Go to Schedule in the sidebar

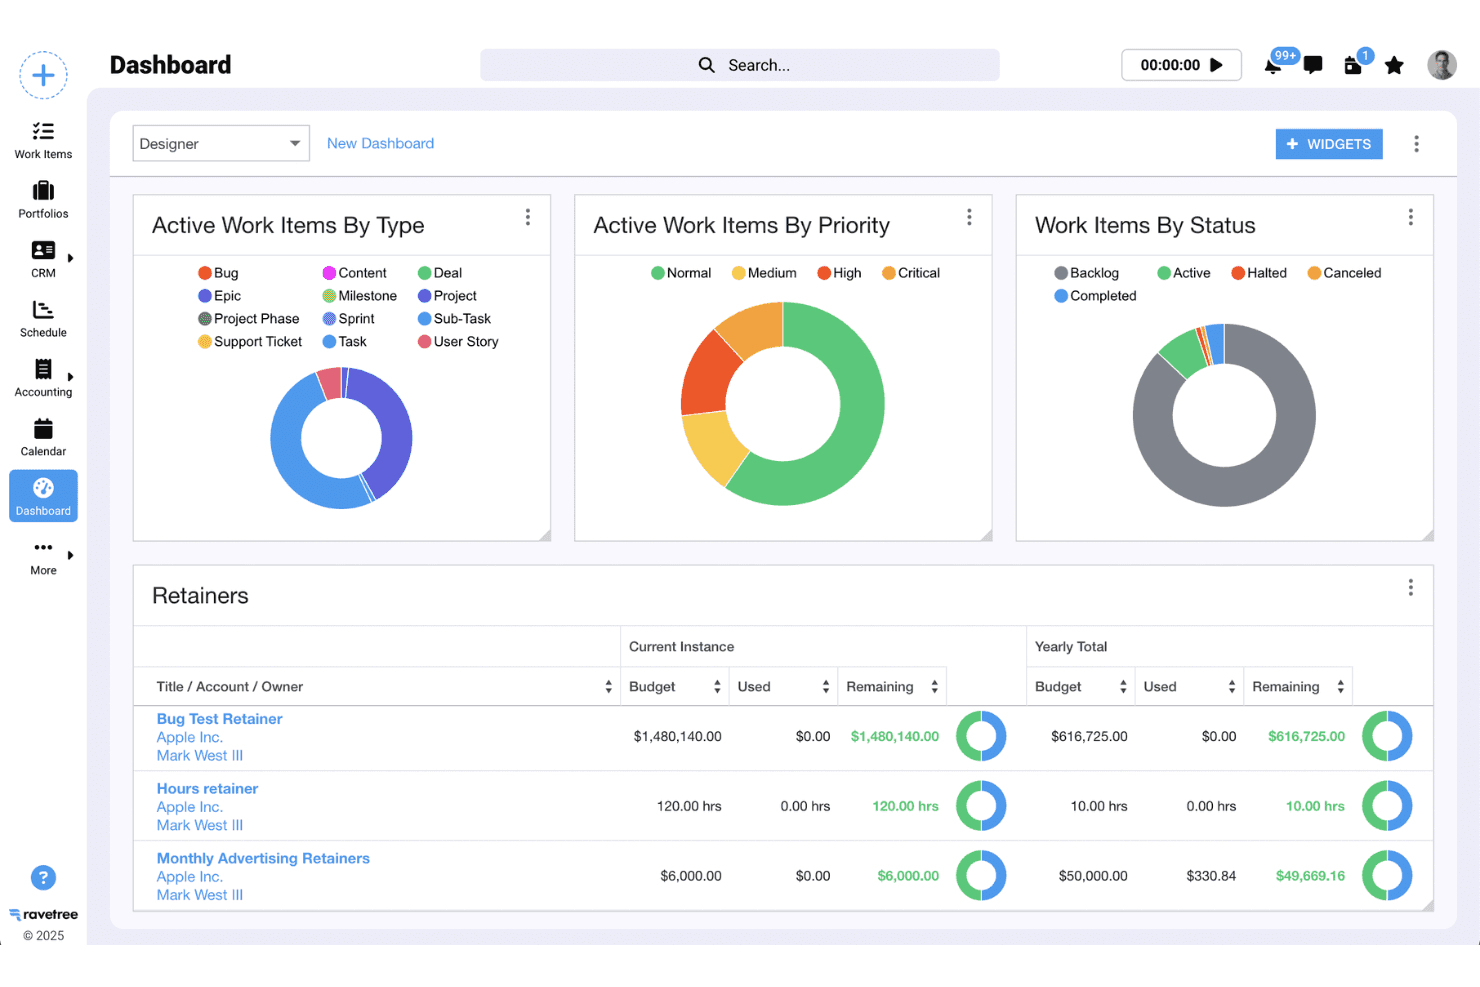(43, 319)
